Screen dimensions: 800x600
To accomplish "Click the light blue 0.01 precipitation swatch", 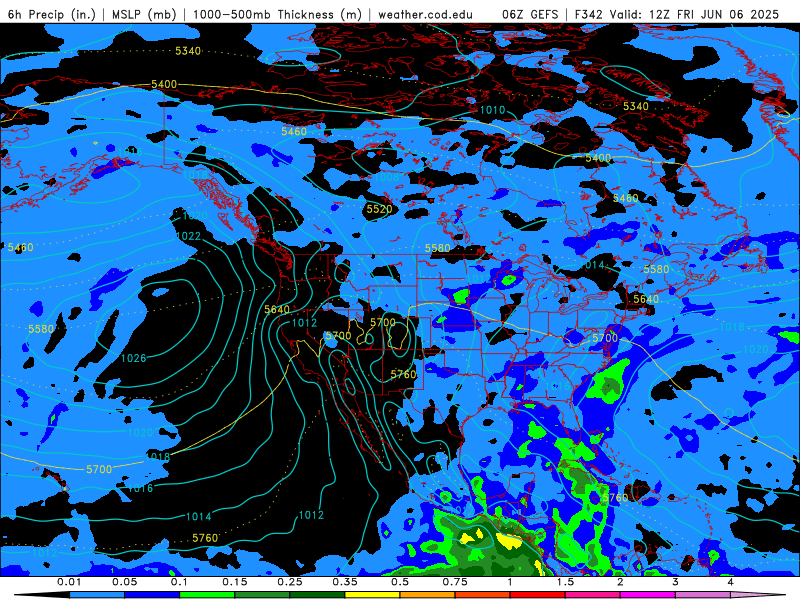I will (97, 595).
